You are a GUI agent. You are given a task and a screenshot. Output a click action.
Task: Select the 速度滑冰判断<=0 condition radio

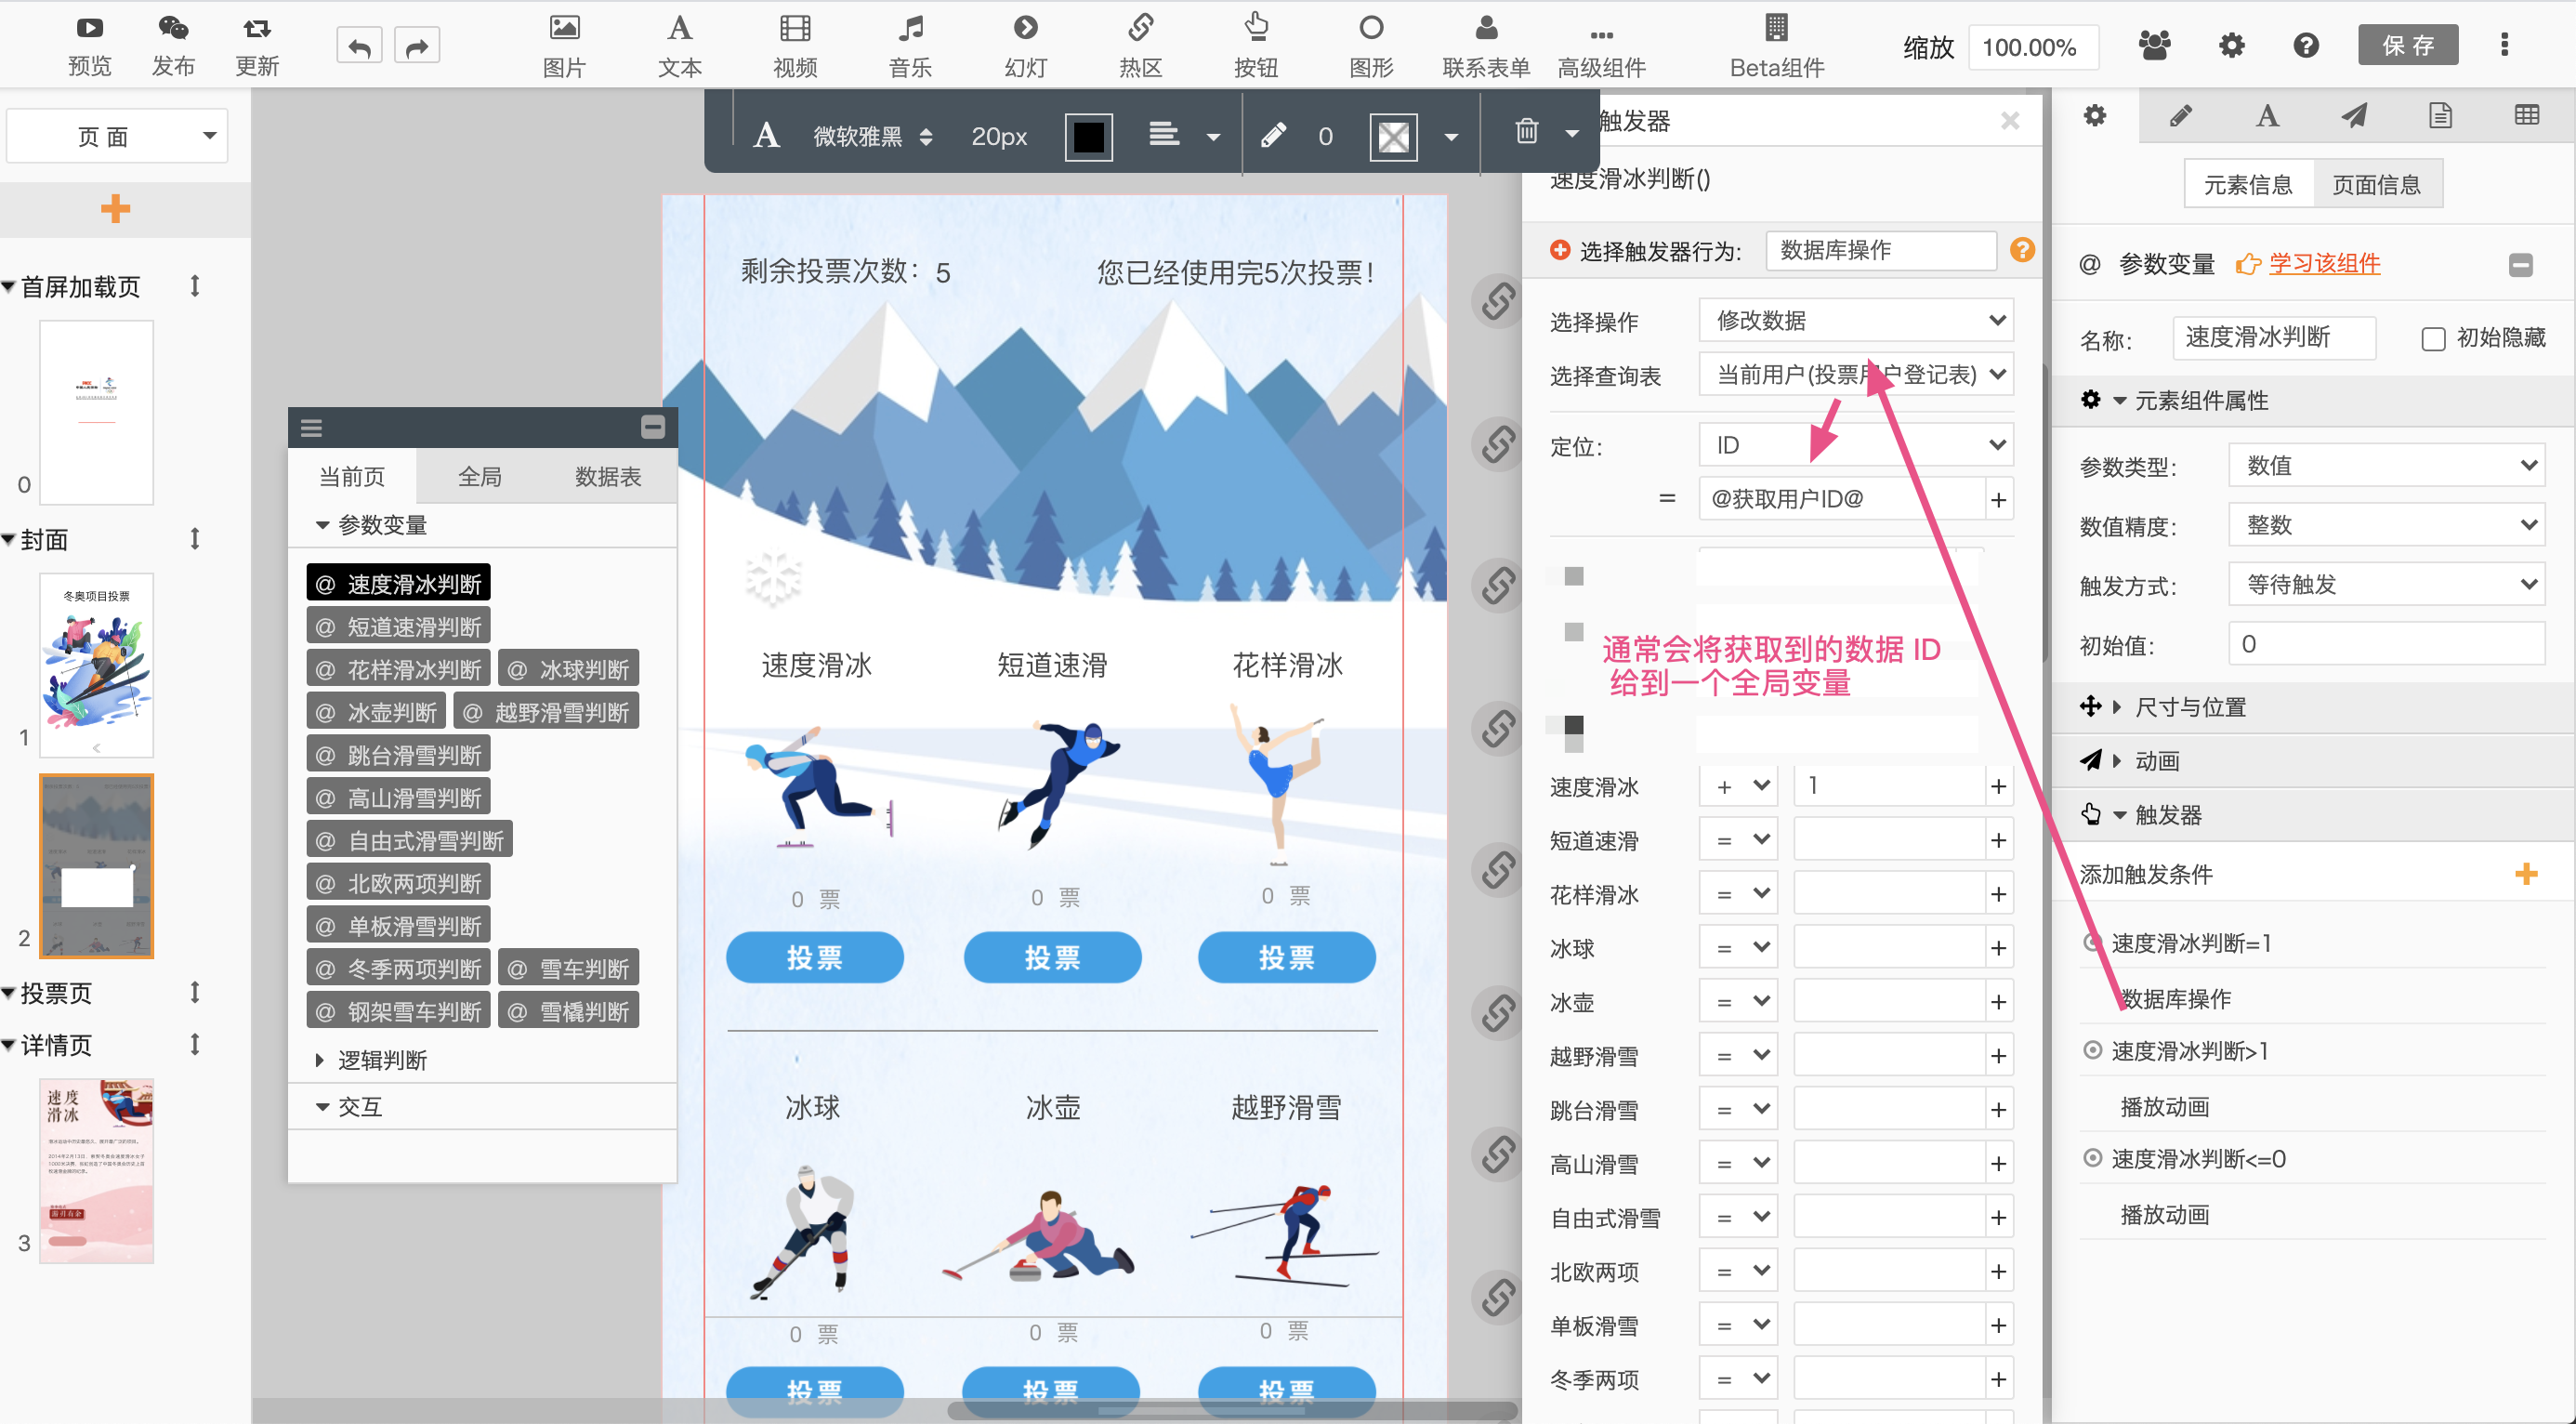click(2091, 1158)
